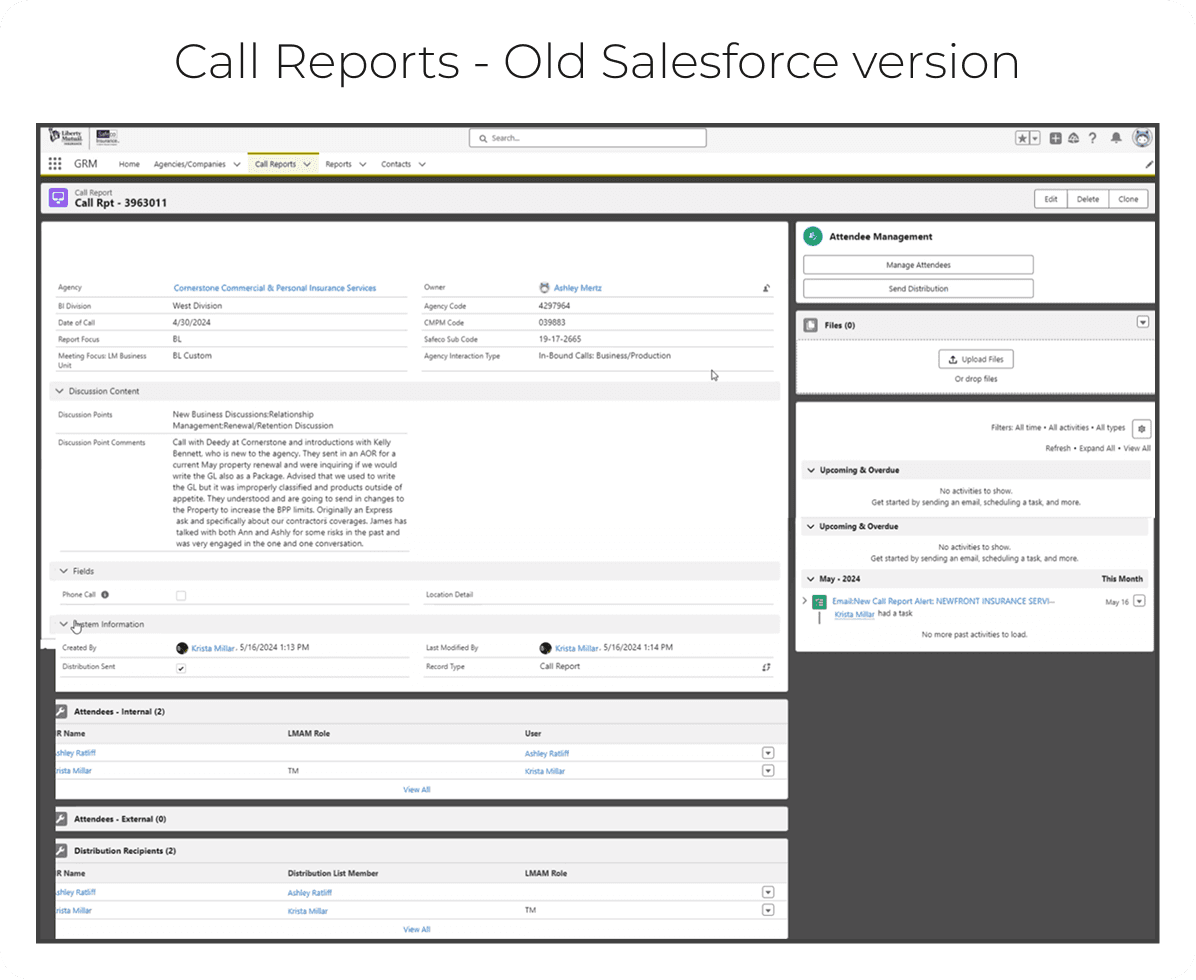Click the Delete button
This screenshot has width=1196, height=980.
[1088, 200]
